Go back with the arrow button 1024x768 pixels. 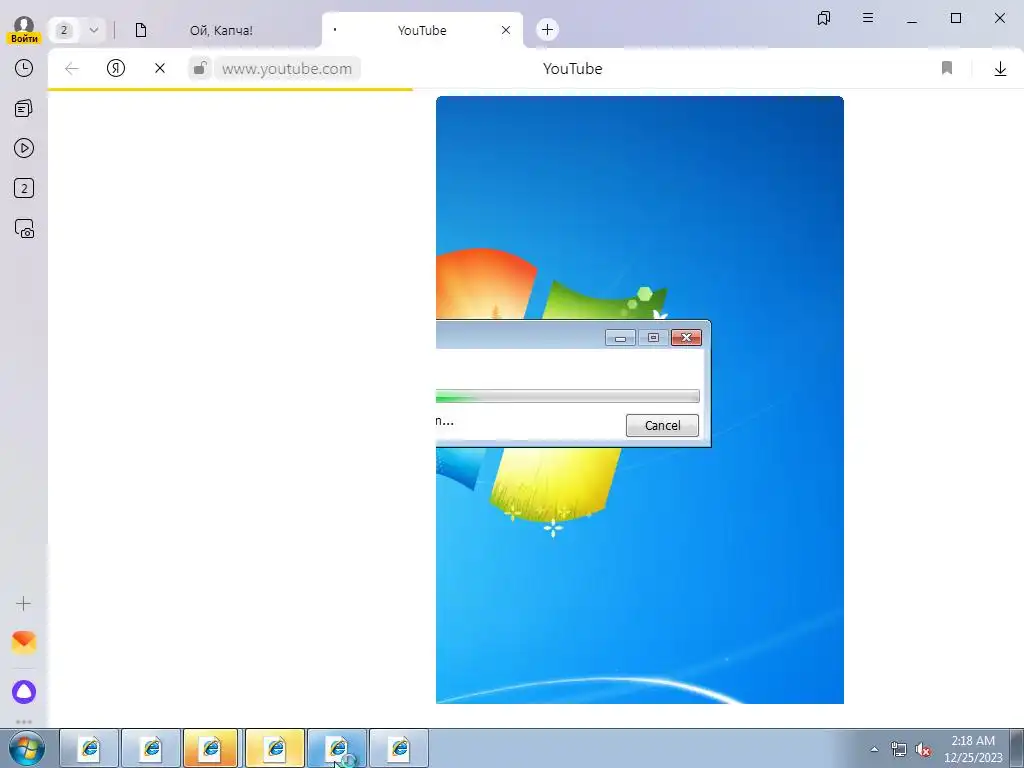tap(72, 69)
